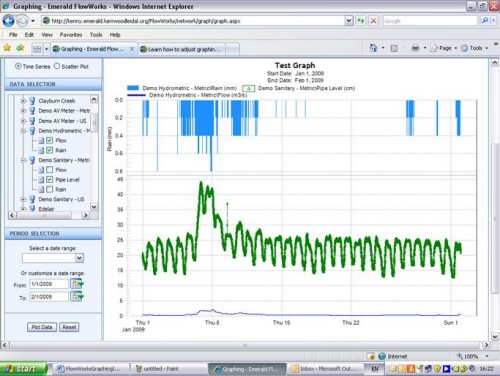Click the Home icon in toolbar
Viewport: 500px width, 376px height.
point(373,48)
